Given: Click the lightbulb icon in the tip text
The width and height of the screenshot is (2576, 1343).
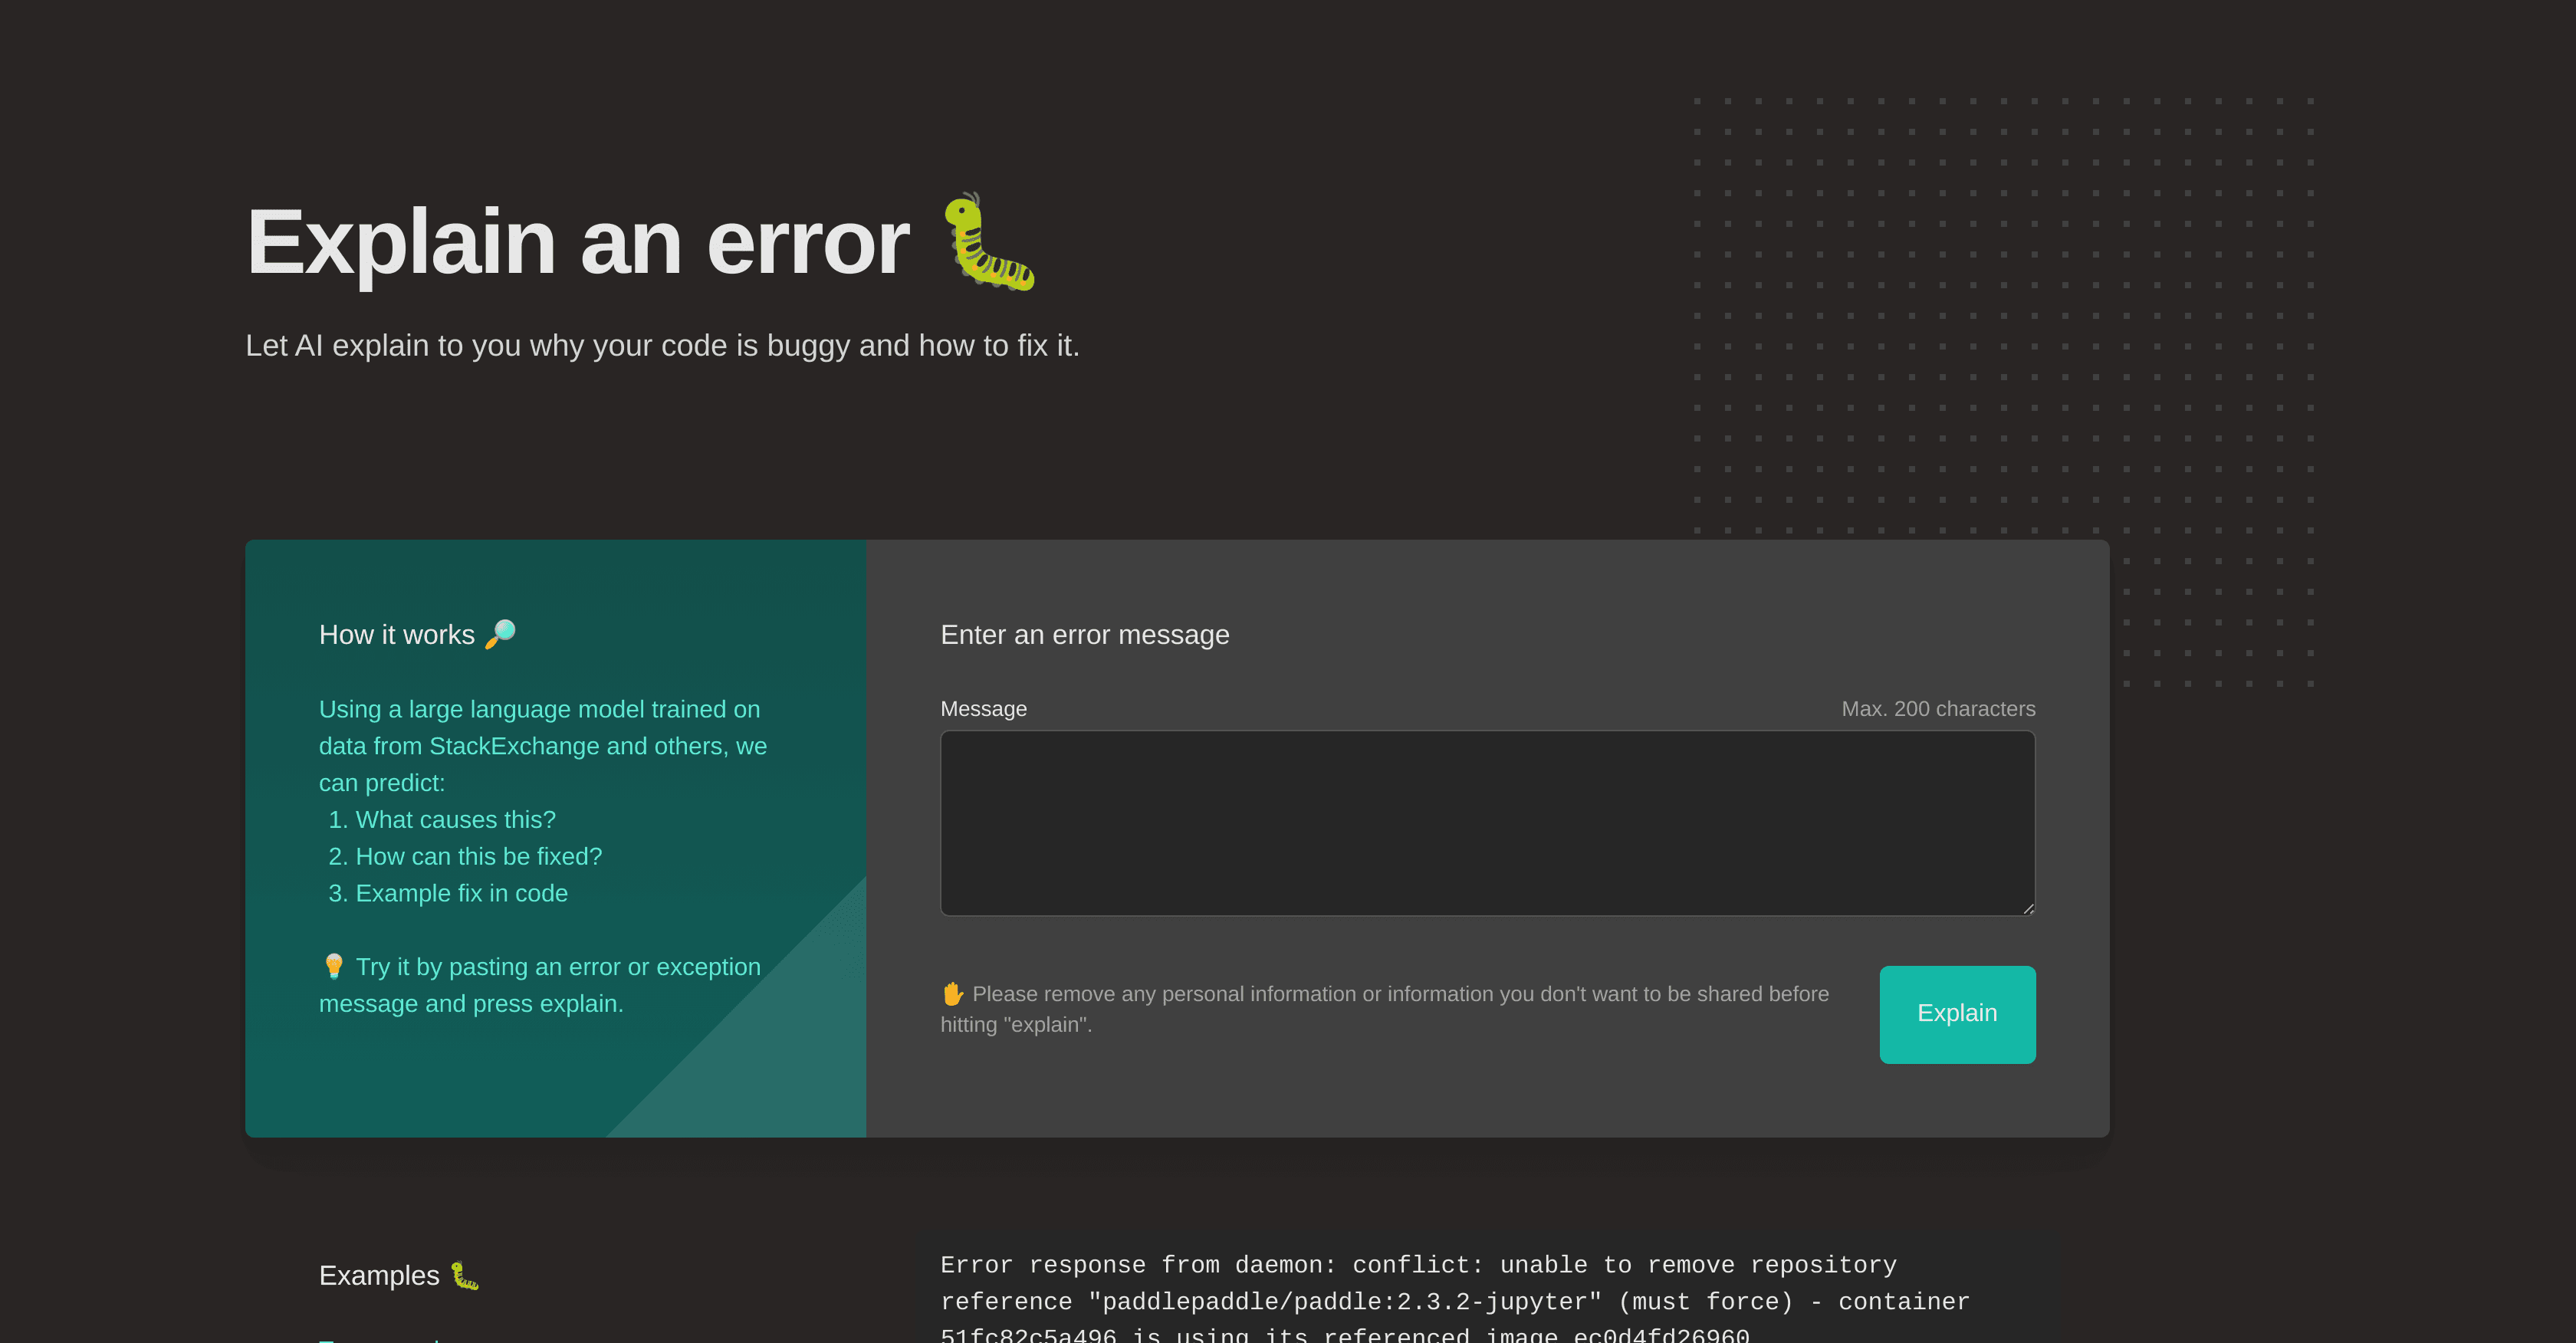Looking at the screenshot, I should pos(333,965).
